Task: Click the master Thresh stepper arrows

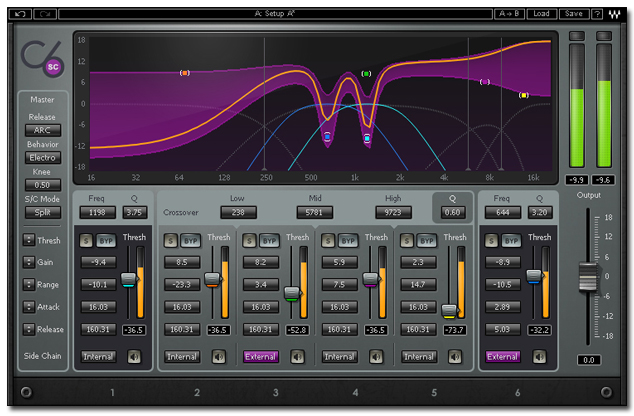Action: 29,240
